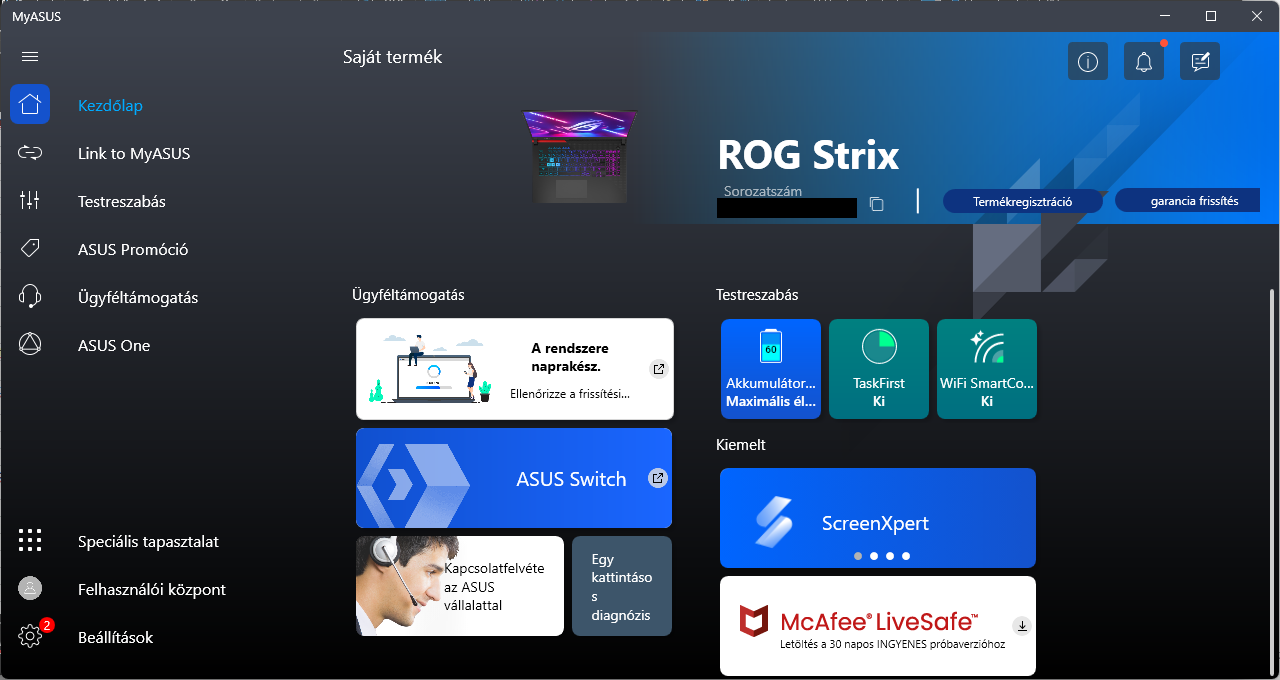The height and width of the screenshot is (680, 1280).
Task: Select Felhasználói központ menu label
Action: point(152,589)
